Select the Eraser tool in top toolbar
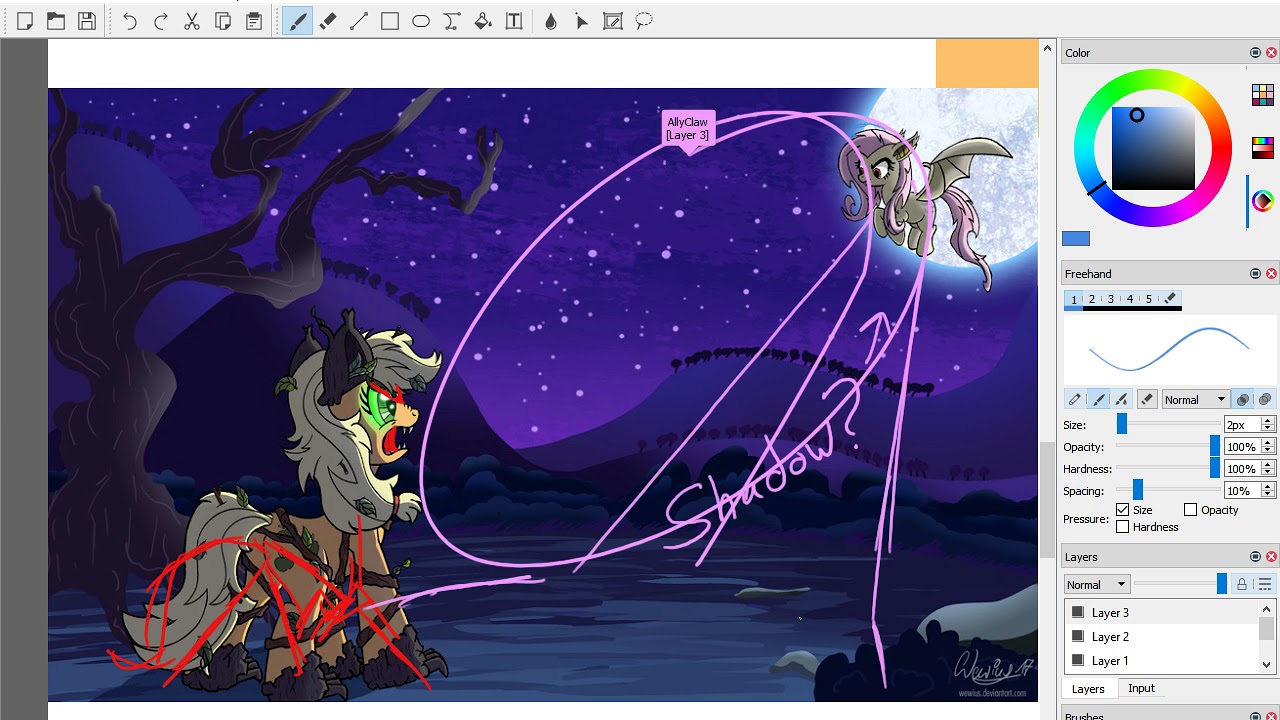 point(328,21)
